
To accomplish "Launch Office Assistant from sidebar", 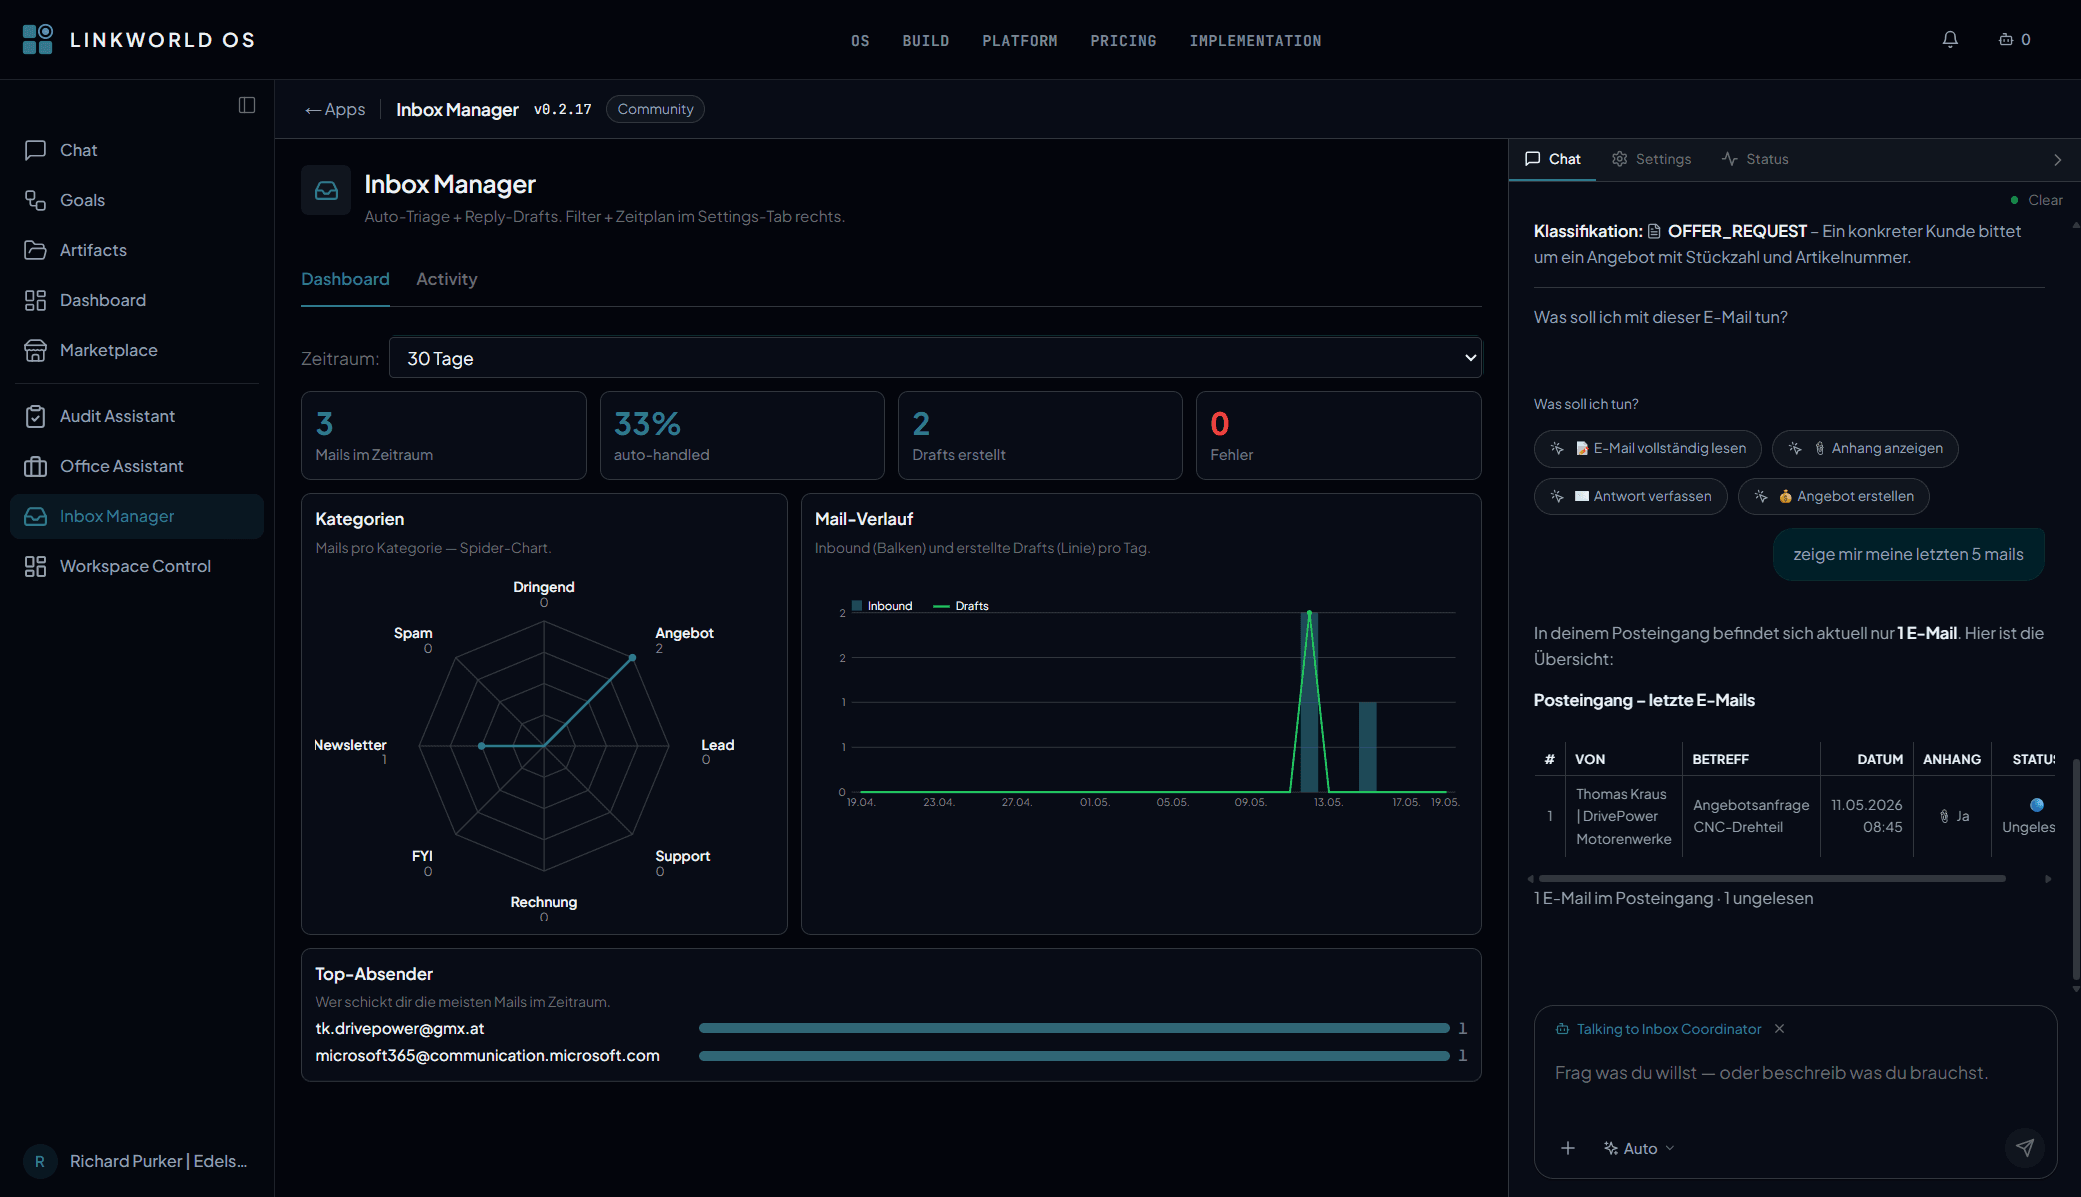I will click(x=137, y=466).
